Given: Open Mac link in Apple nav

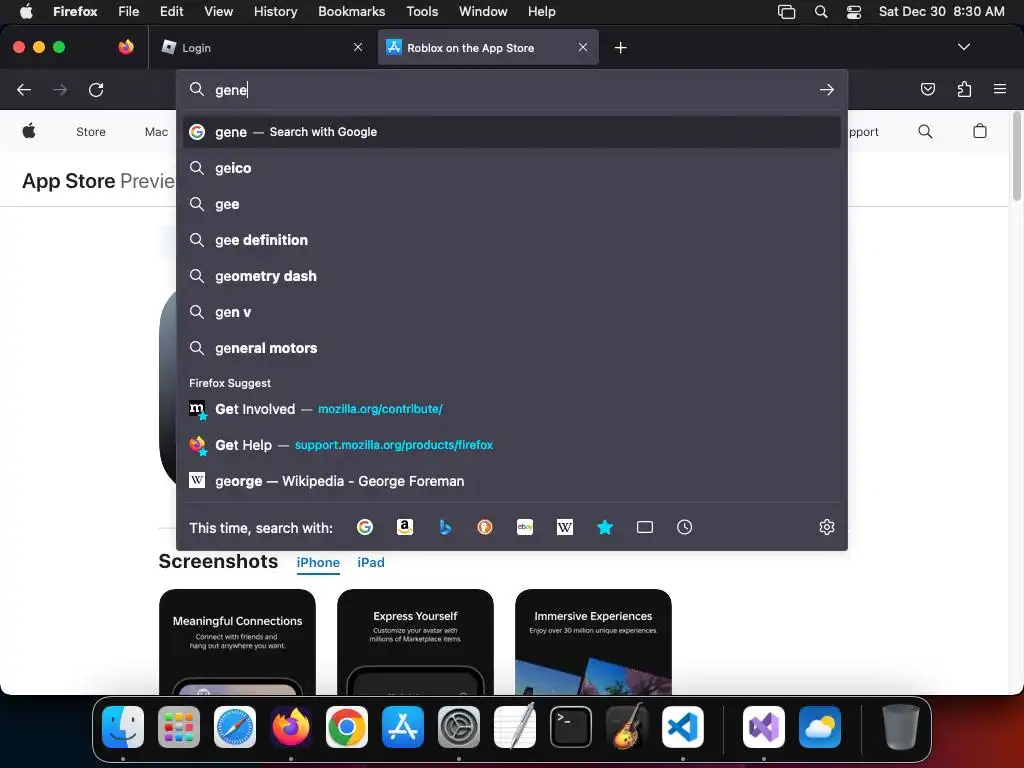Looking at the screenshot, I should (156, 132).
